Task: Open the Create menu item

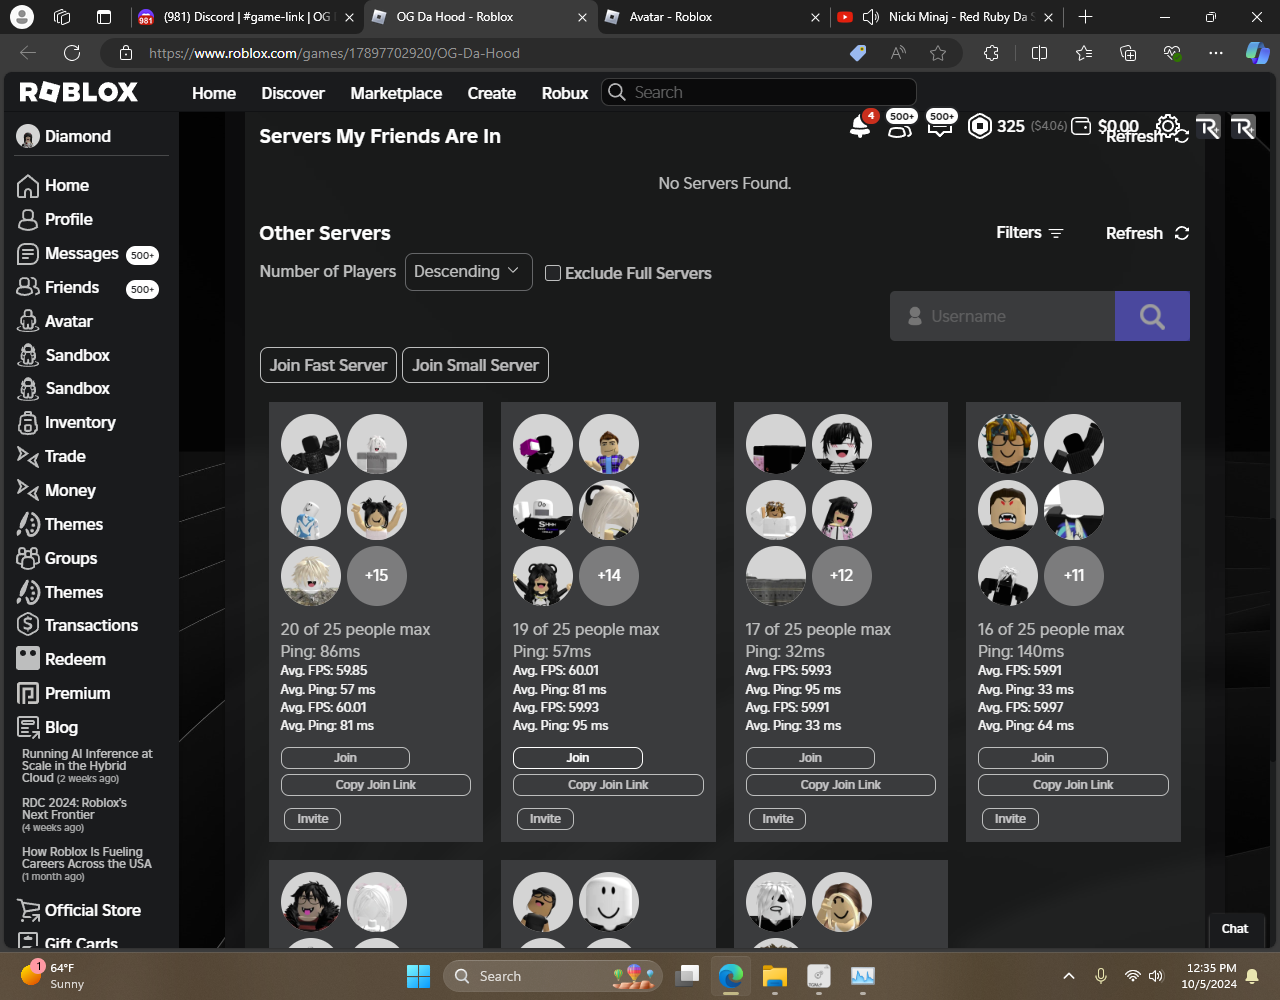Action: point(492,93)
